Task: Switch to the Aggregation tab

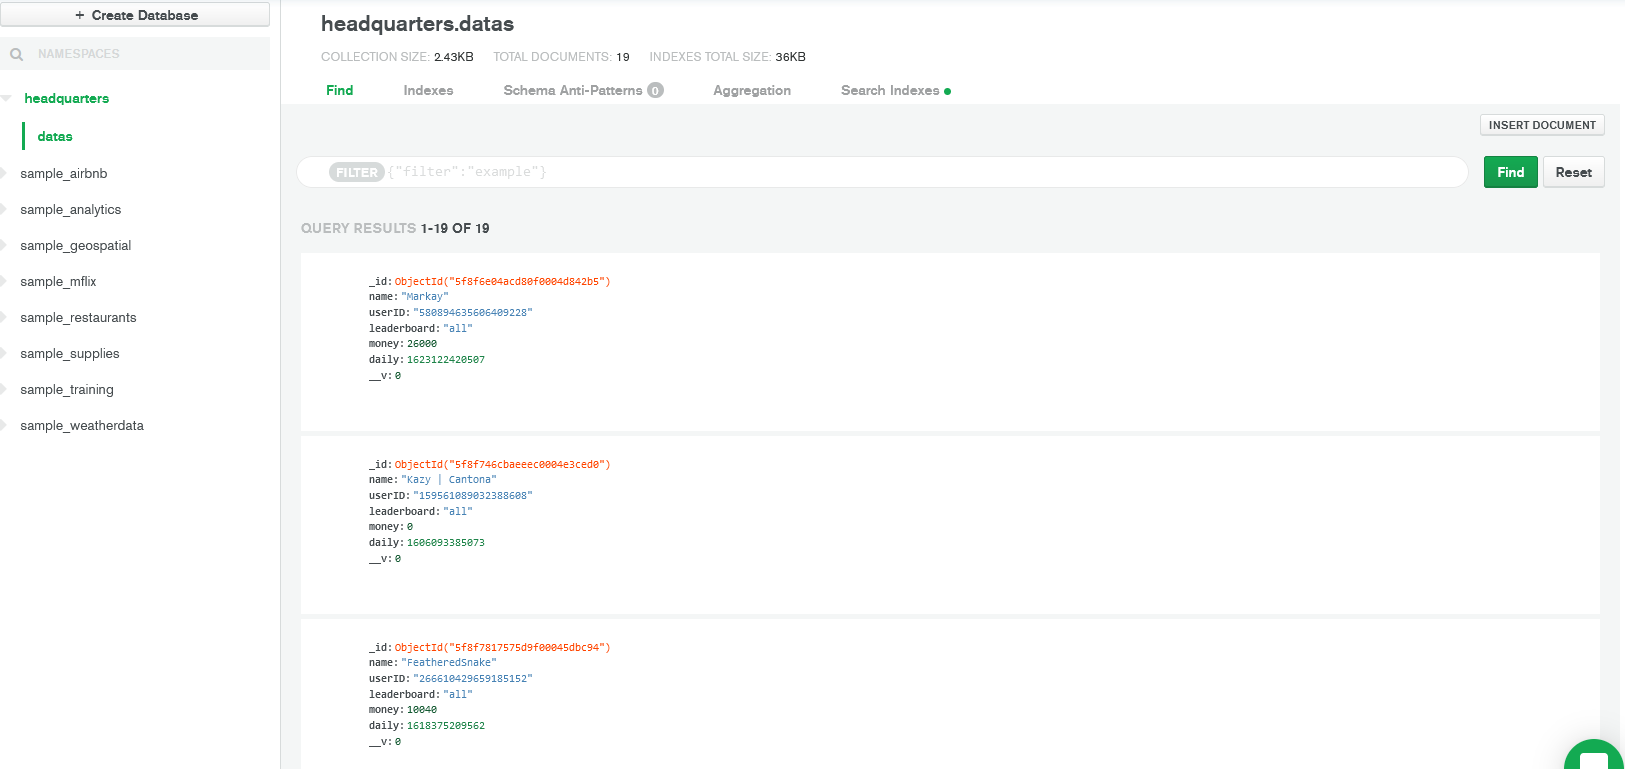Action: pyautogui.click(x=752, y=90)
